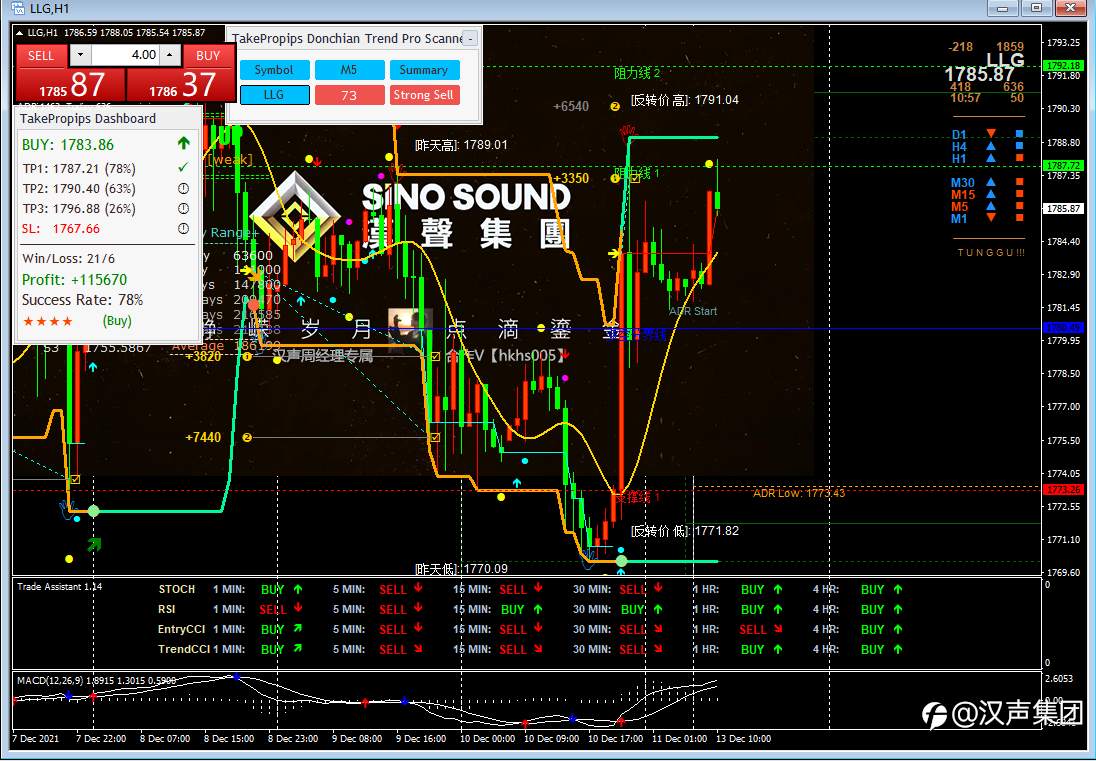Minimize the Donchian Trend Pro Scanner panel
Image resolution: width=1096 pixels, height=761 pixels.
coord(471,38)
